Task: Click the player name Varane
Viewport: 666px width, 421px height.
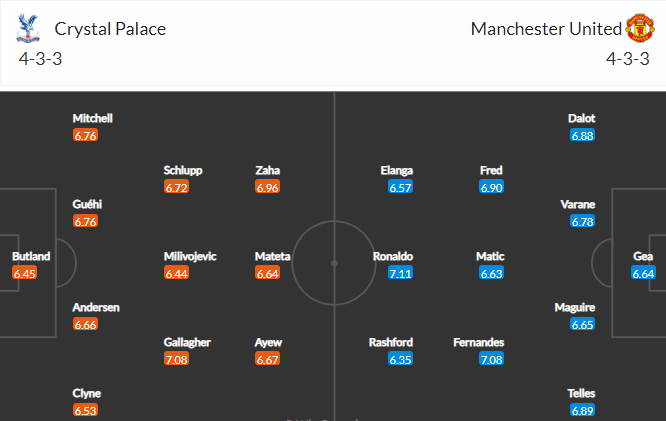Action: point(578,204)
